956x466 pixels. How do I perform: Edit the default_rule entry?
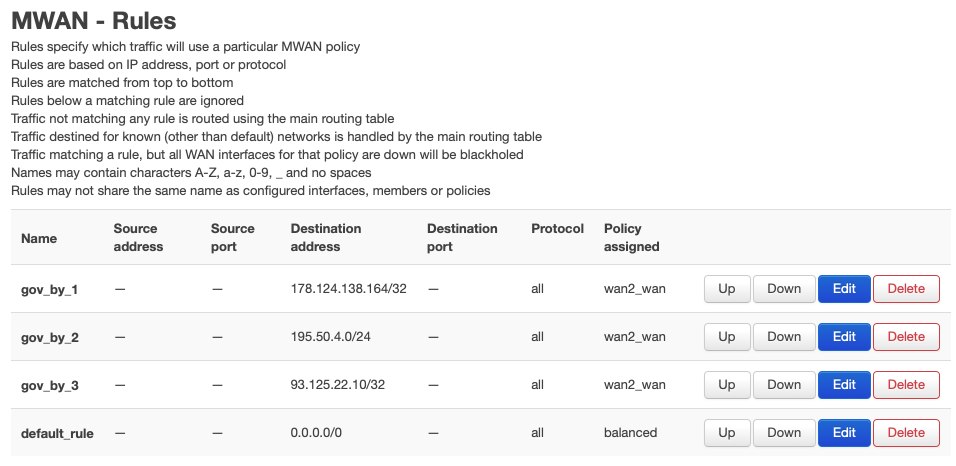point(844,433)
